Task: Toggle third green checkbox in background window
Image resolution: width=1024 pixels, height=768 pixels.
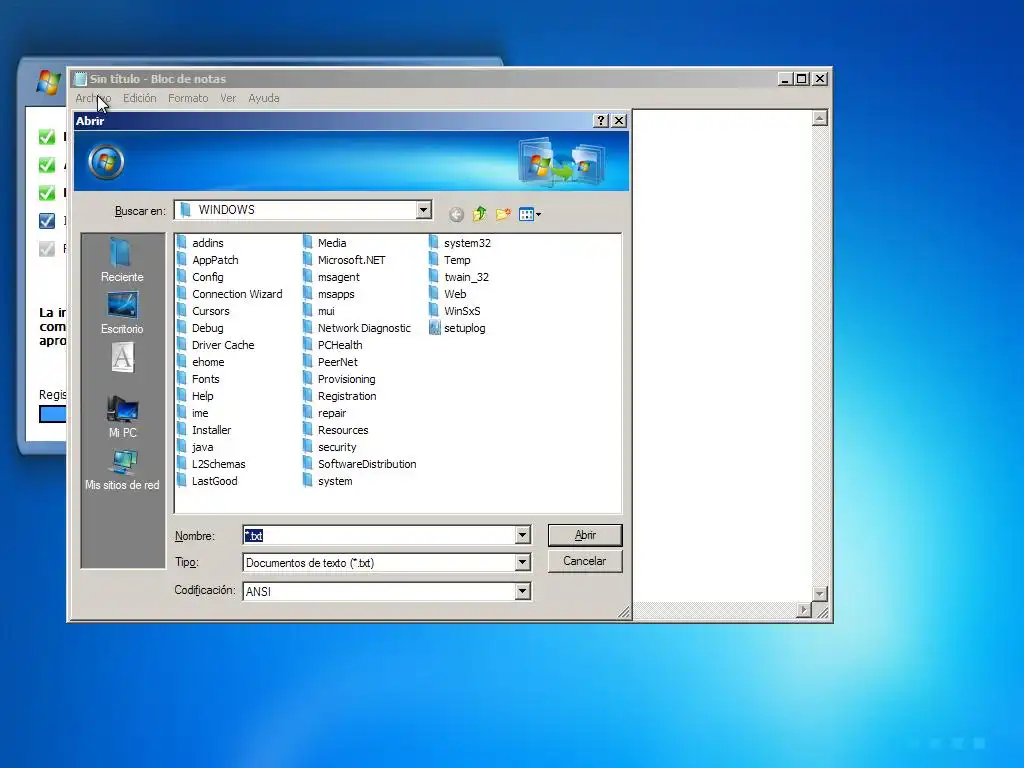Action: coord(46,193)
